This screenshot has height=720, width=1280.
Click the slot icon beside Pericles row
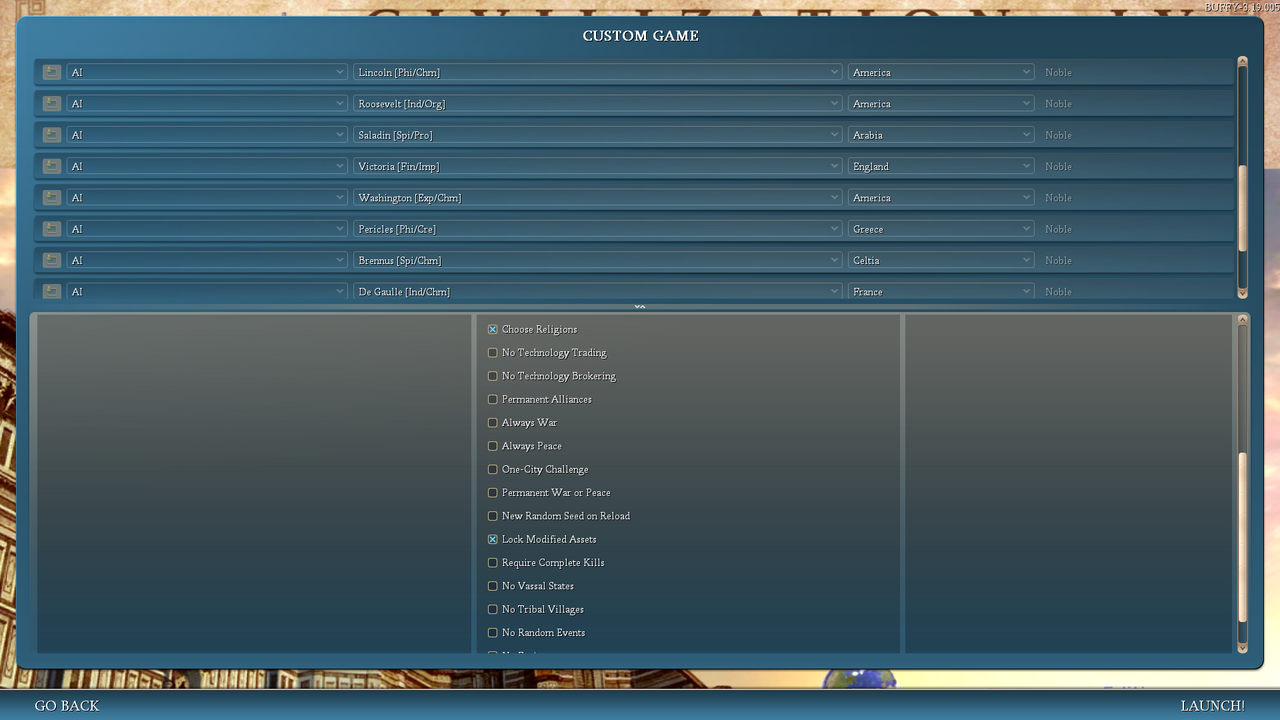pos(52,229)
